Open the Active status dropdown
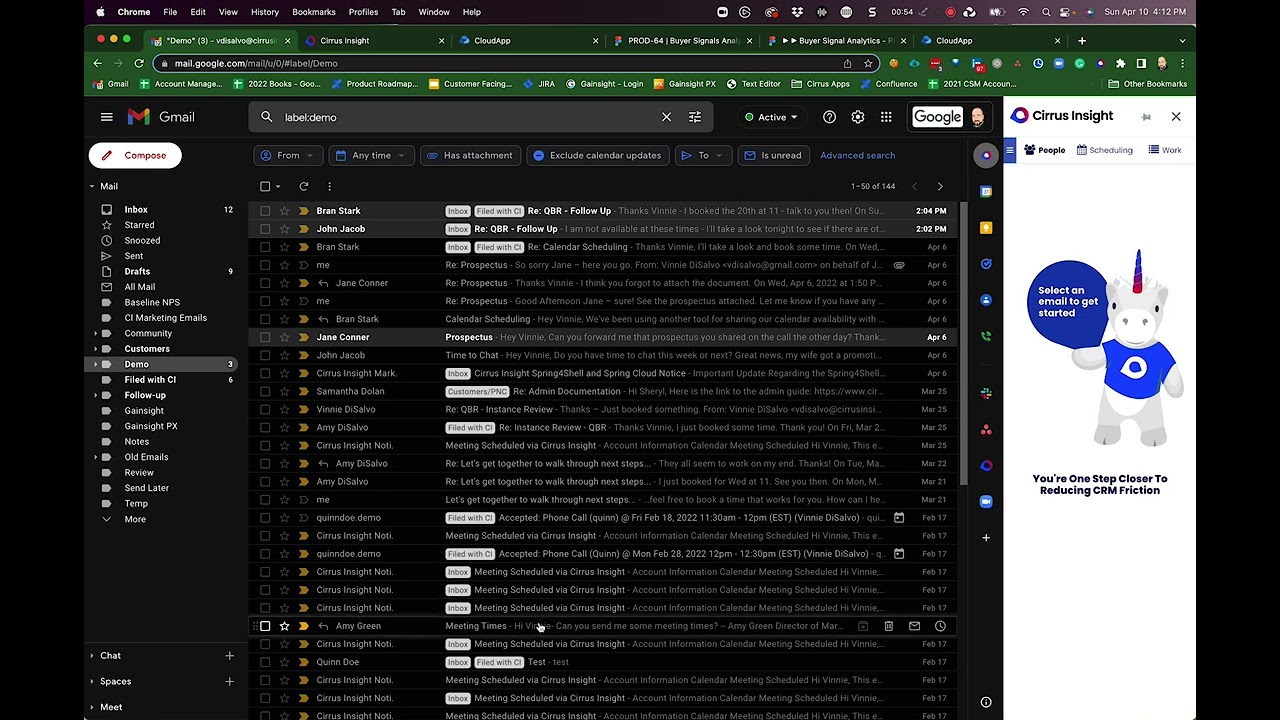The image size is (1280, 720). click(x=771, y=117)
